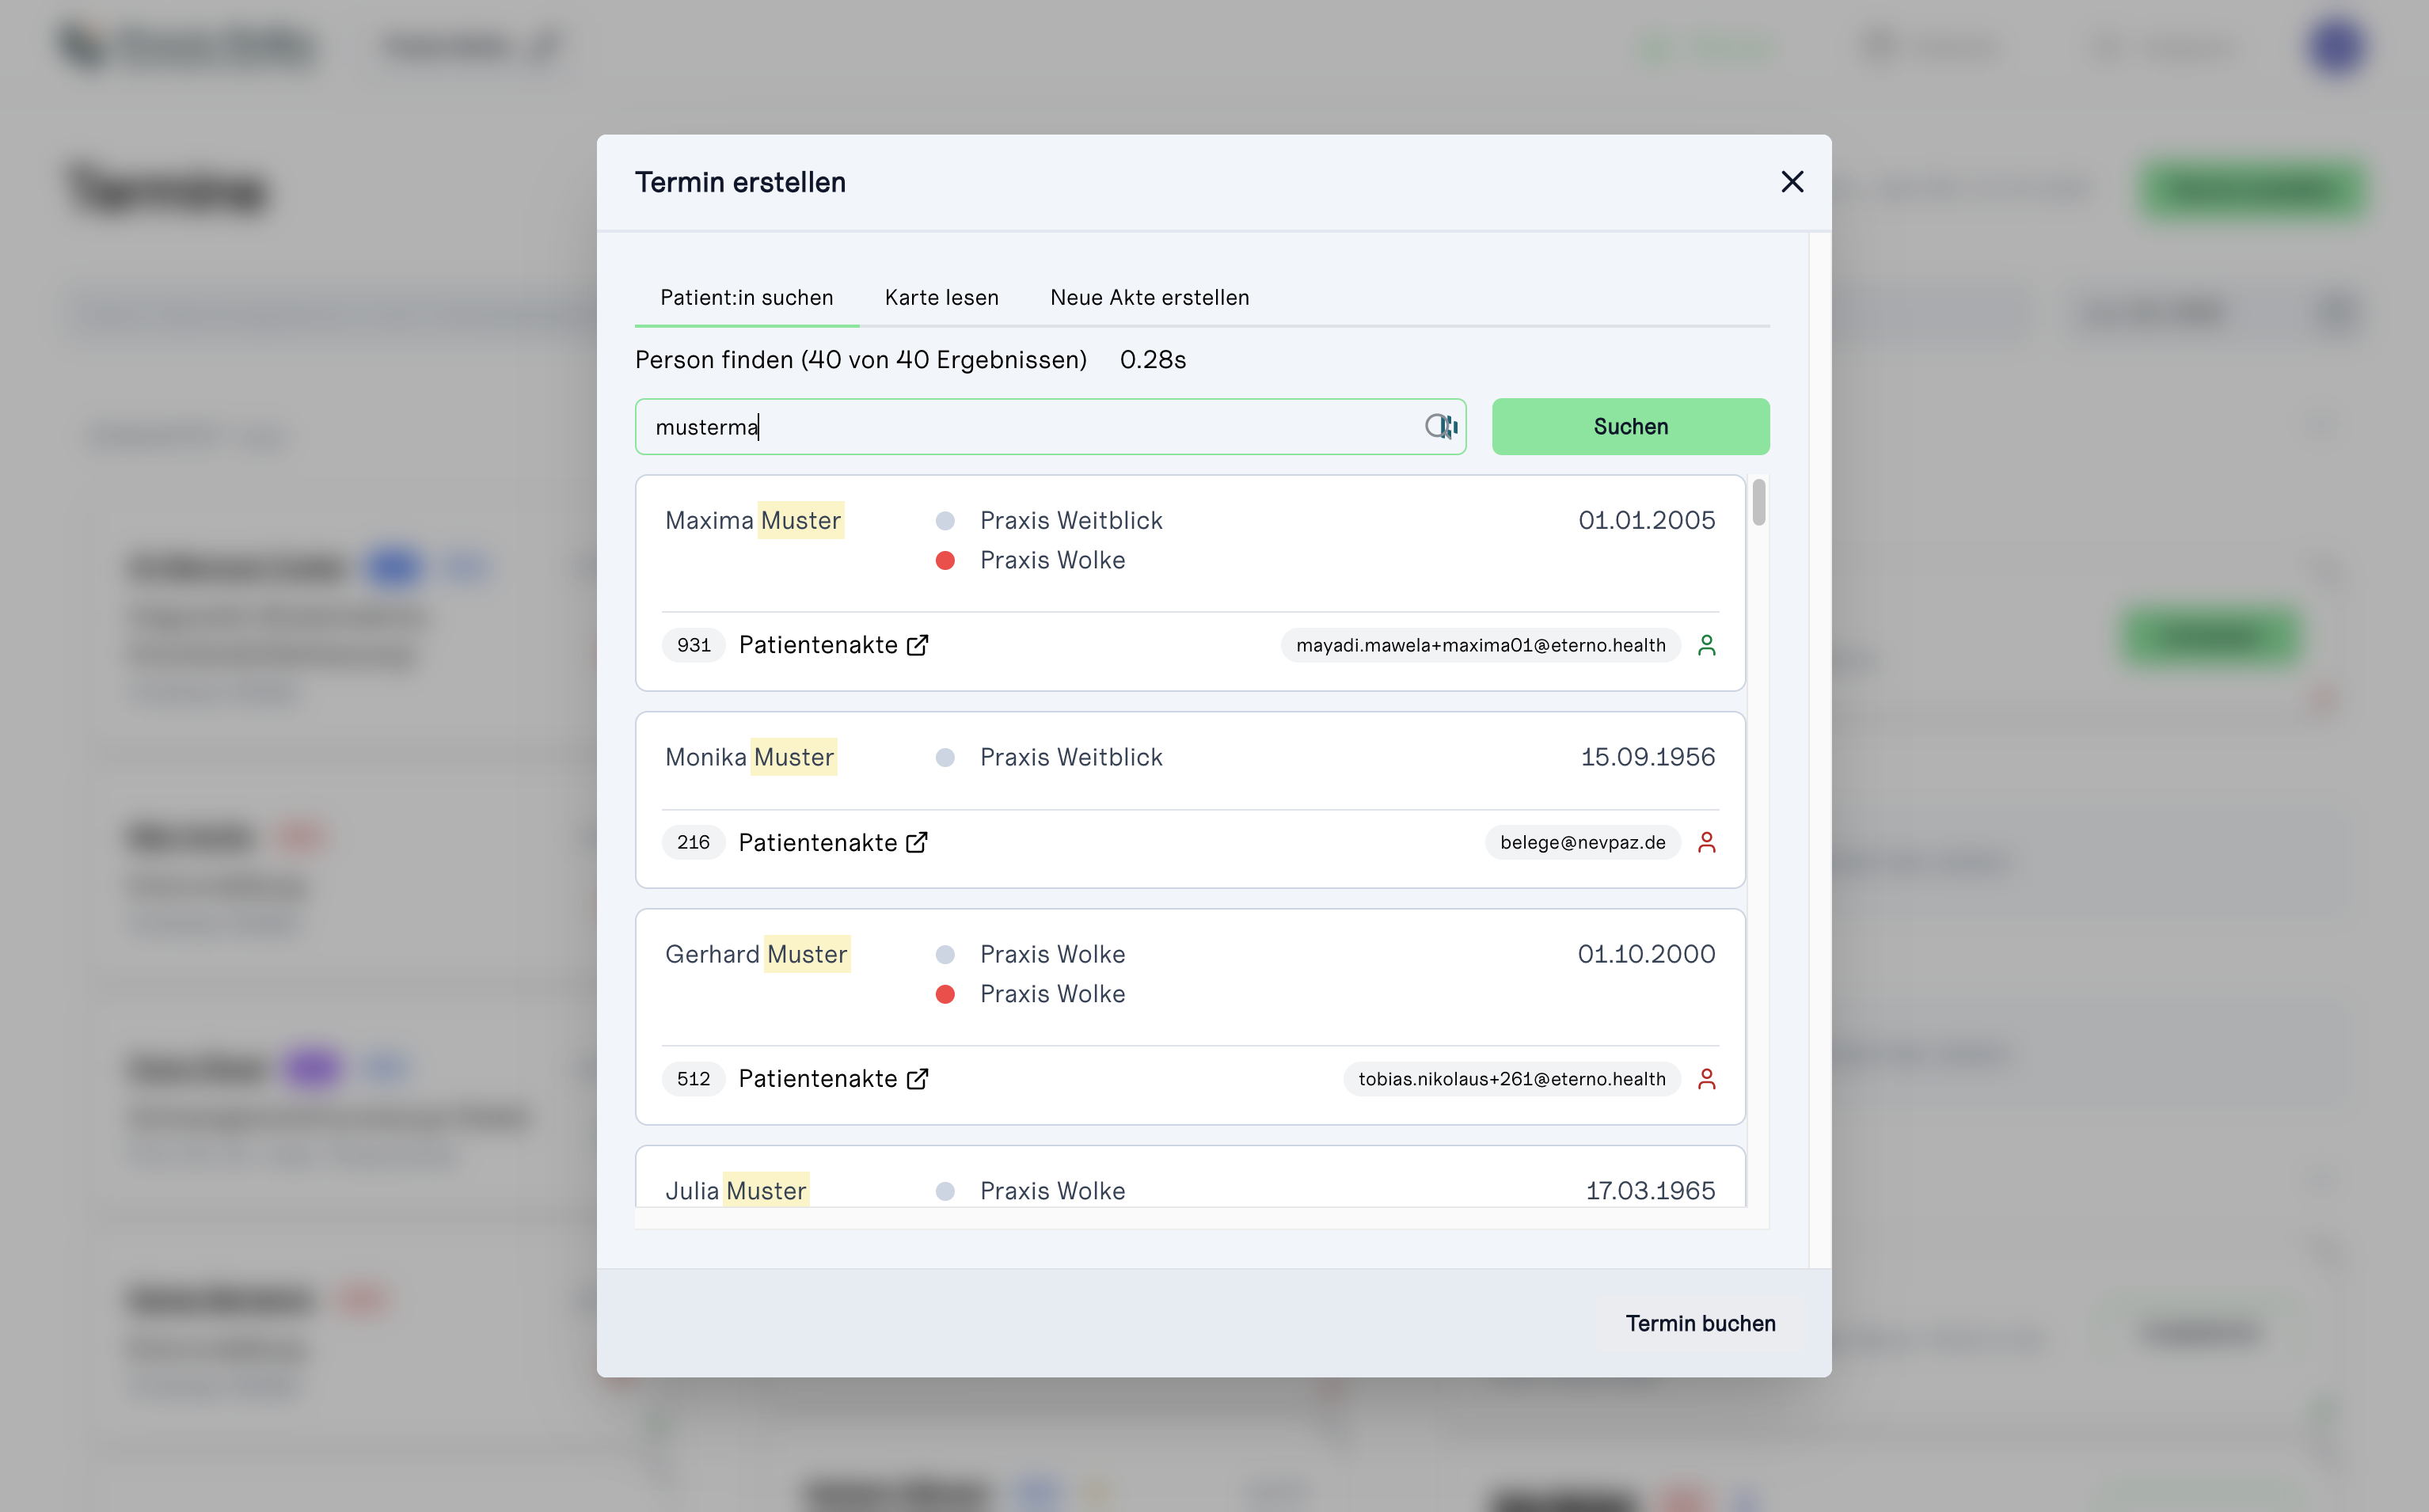
Task: Select patient Gerhard Muster by name
Action: pyautogui.click(x=757, y=954)
